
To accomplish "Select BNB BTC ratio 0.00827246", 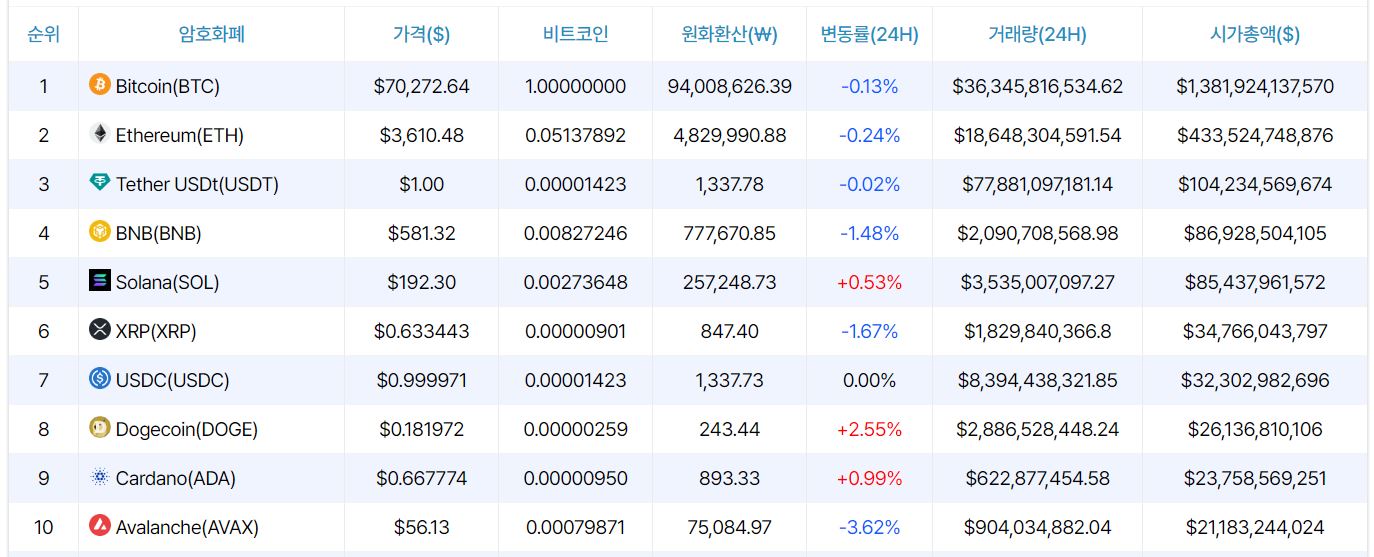I will (576, 233).
